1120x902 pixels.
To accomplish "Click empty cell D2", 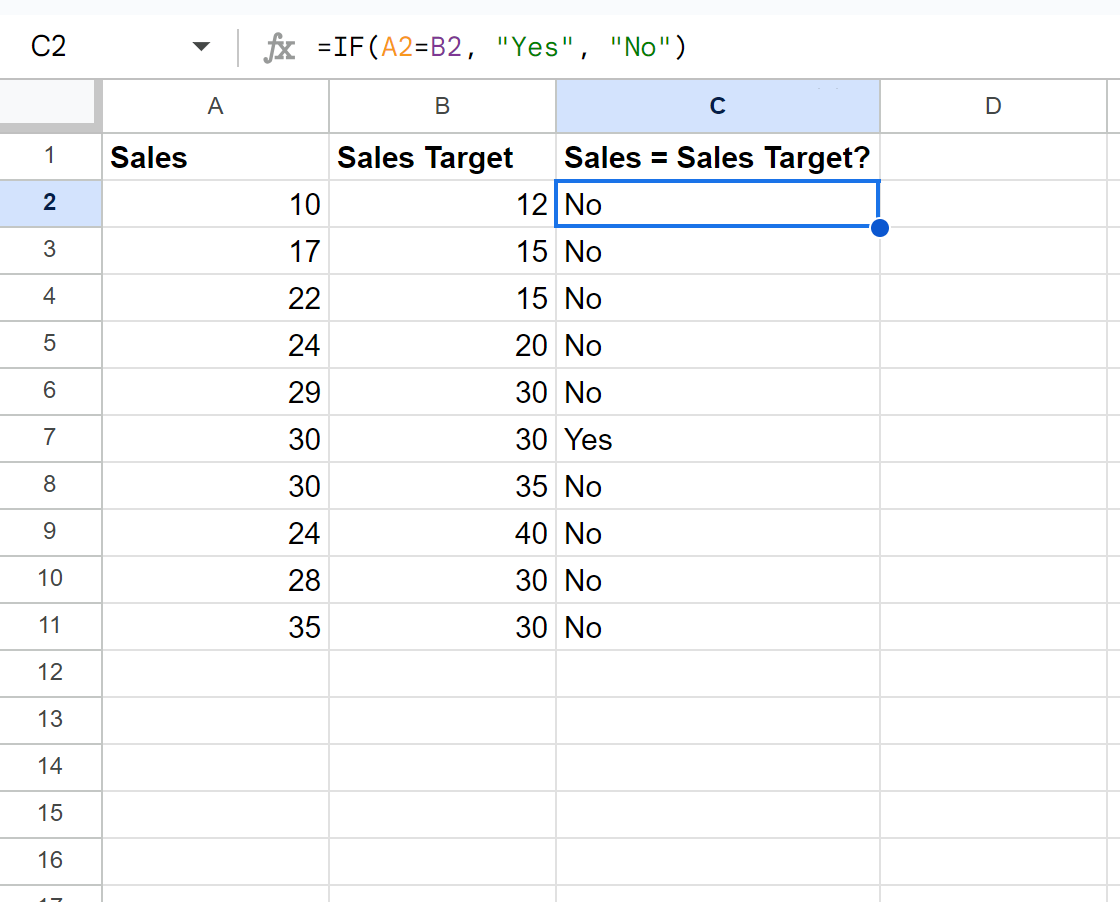I will (x=993, y=204).
